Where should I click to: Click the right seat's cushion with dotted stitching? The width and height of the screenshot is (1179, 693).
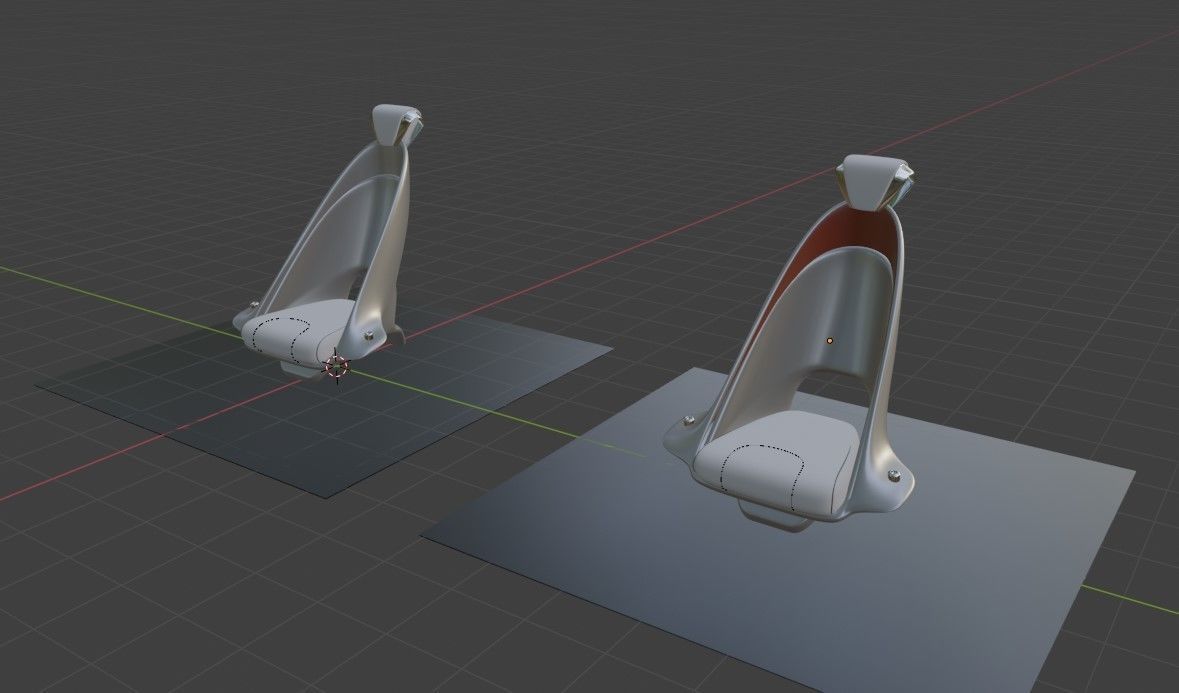point(774,466)
